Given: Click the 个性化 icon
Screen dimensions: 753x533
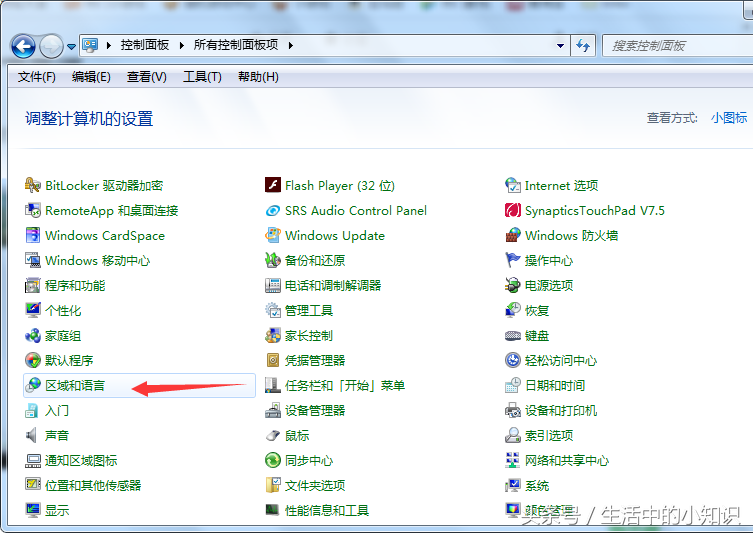Looking at the screenshot, I should tap(33, 310).
